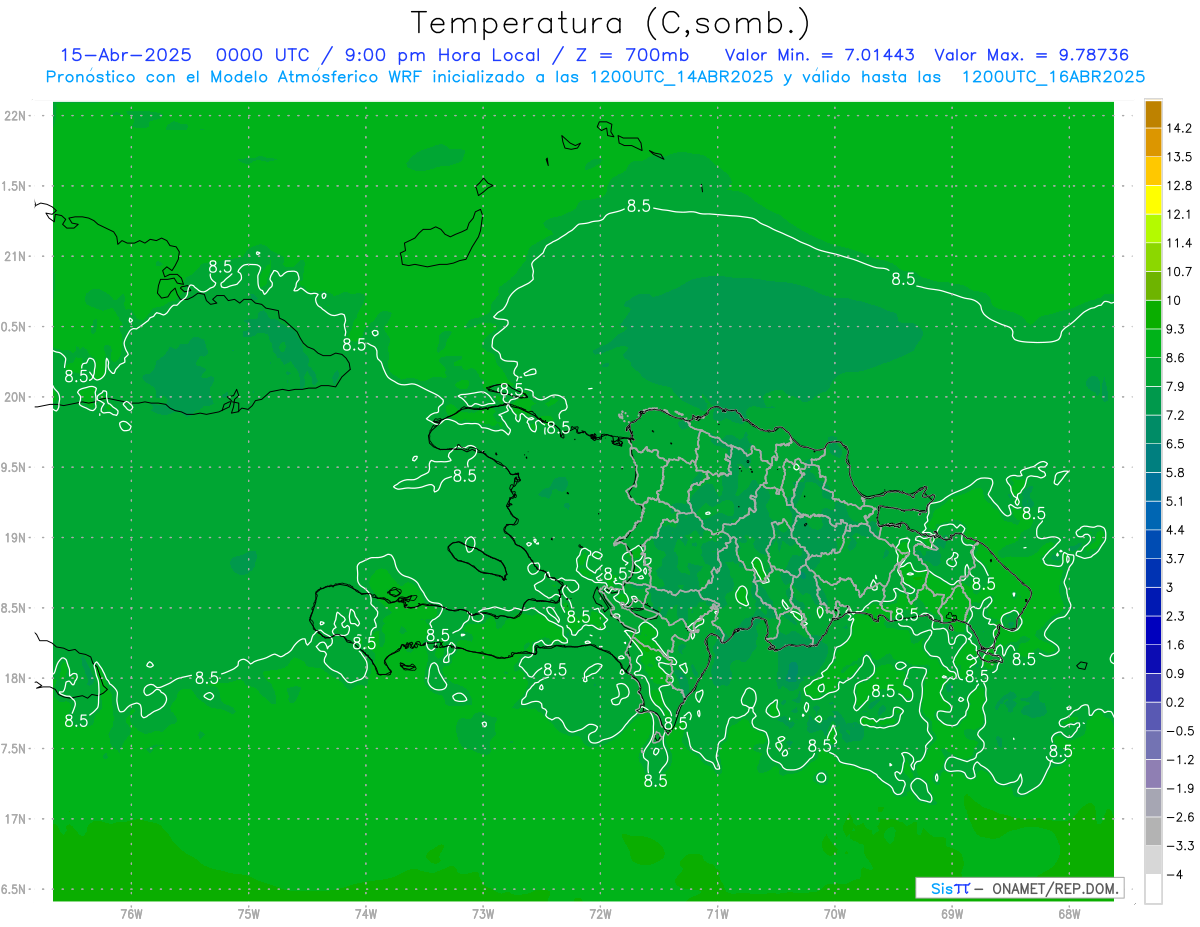
Task: Click the legend value '-4'
Action: click(1174, 874)
